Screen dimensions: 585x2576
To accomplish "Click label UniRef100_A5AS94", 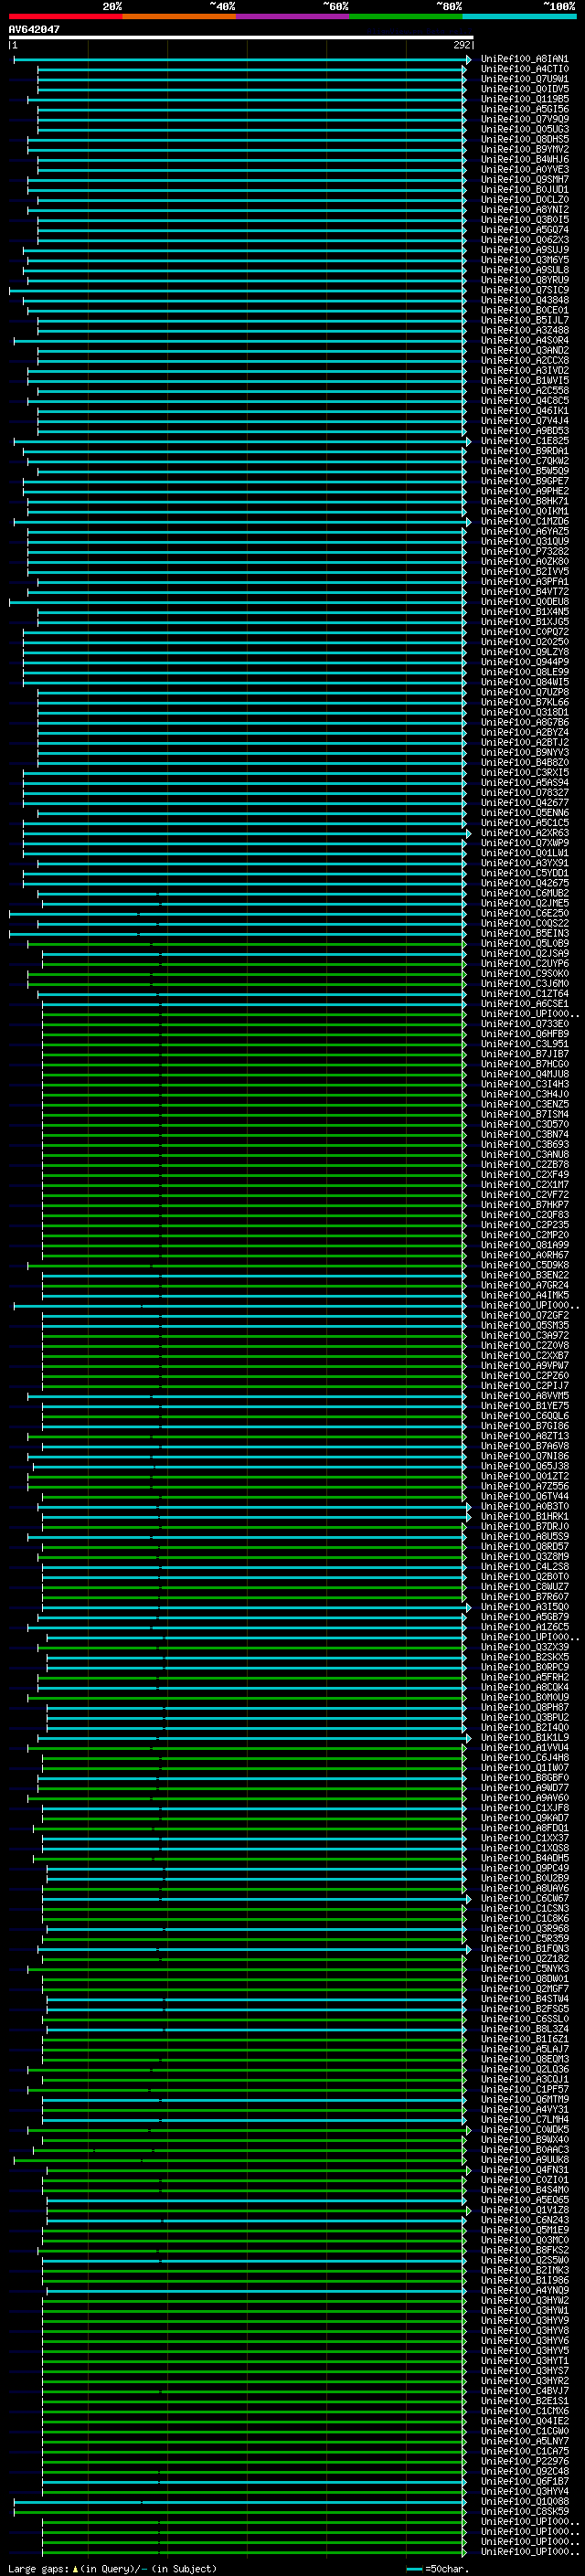I will tap(524, 782).
